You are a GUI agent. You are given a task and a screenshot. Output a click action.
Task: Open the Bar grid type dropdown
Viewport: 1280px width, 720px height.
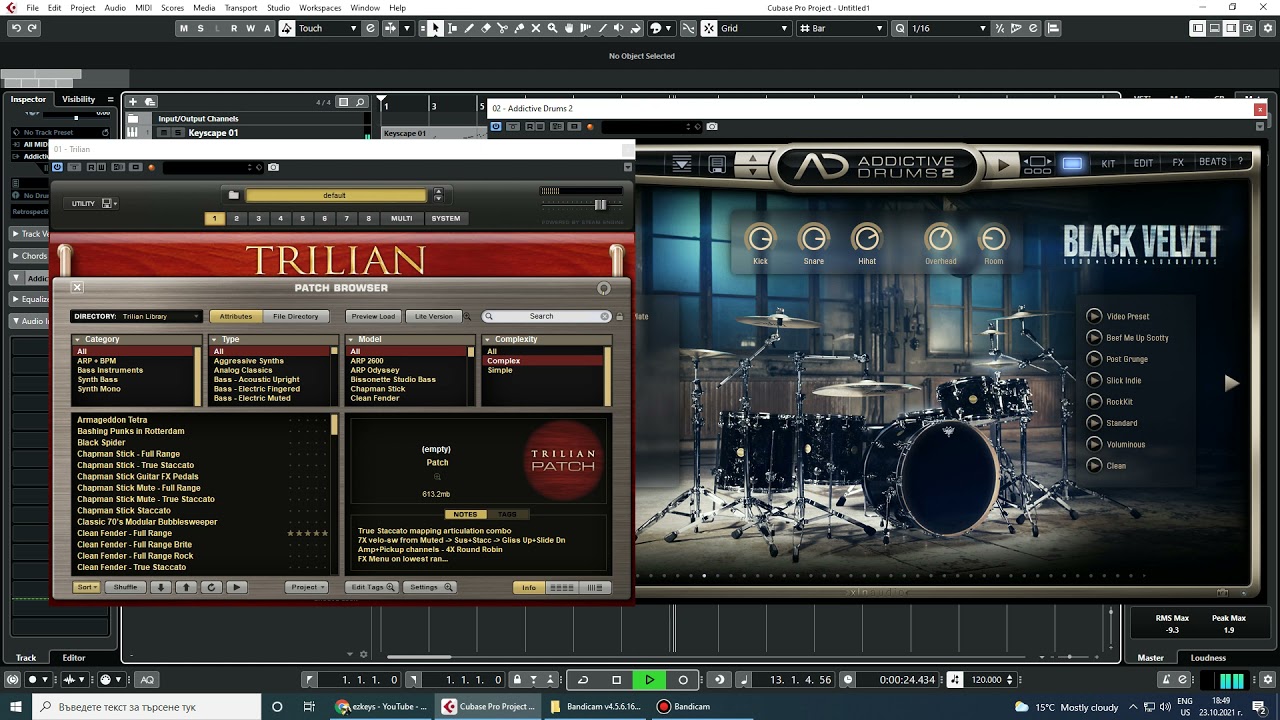[x=842, y=28]
